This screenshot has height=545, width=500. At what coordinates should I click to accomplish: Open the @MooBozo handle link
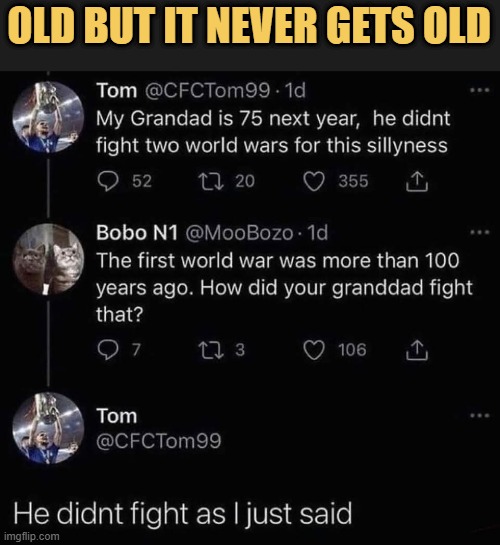239,233
